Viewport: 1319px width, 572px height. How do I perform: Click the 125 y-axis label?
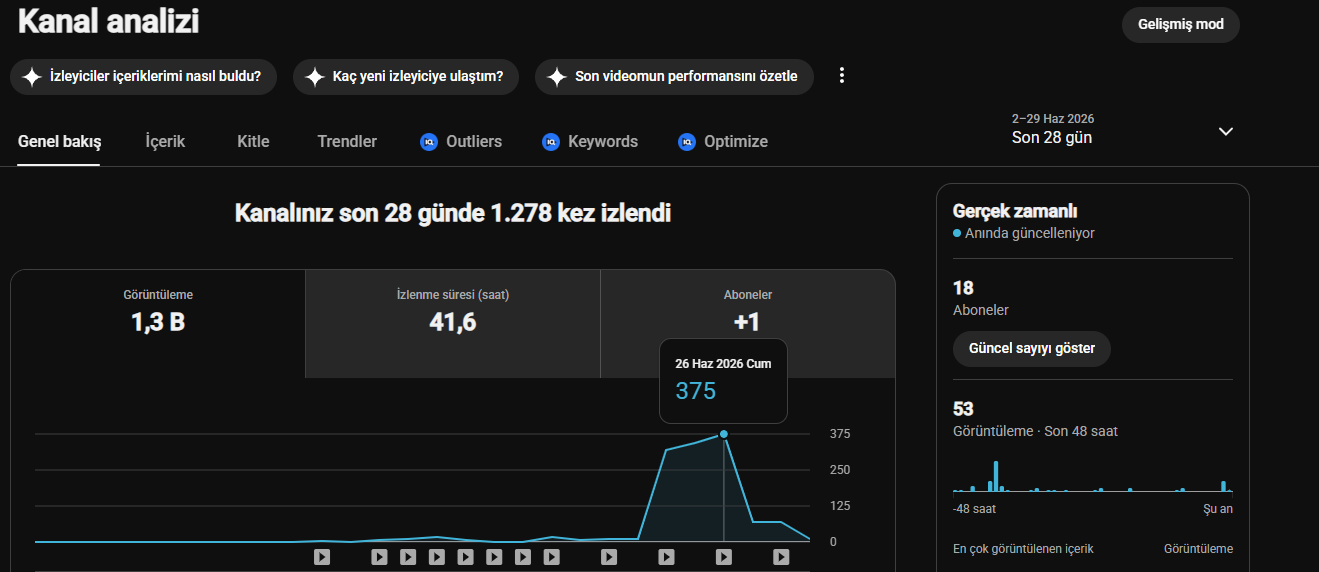pyautogui.click(x=840, y=506)
